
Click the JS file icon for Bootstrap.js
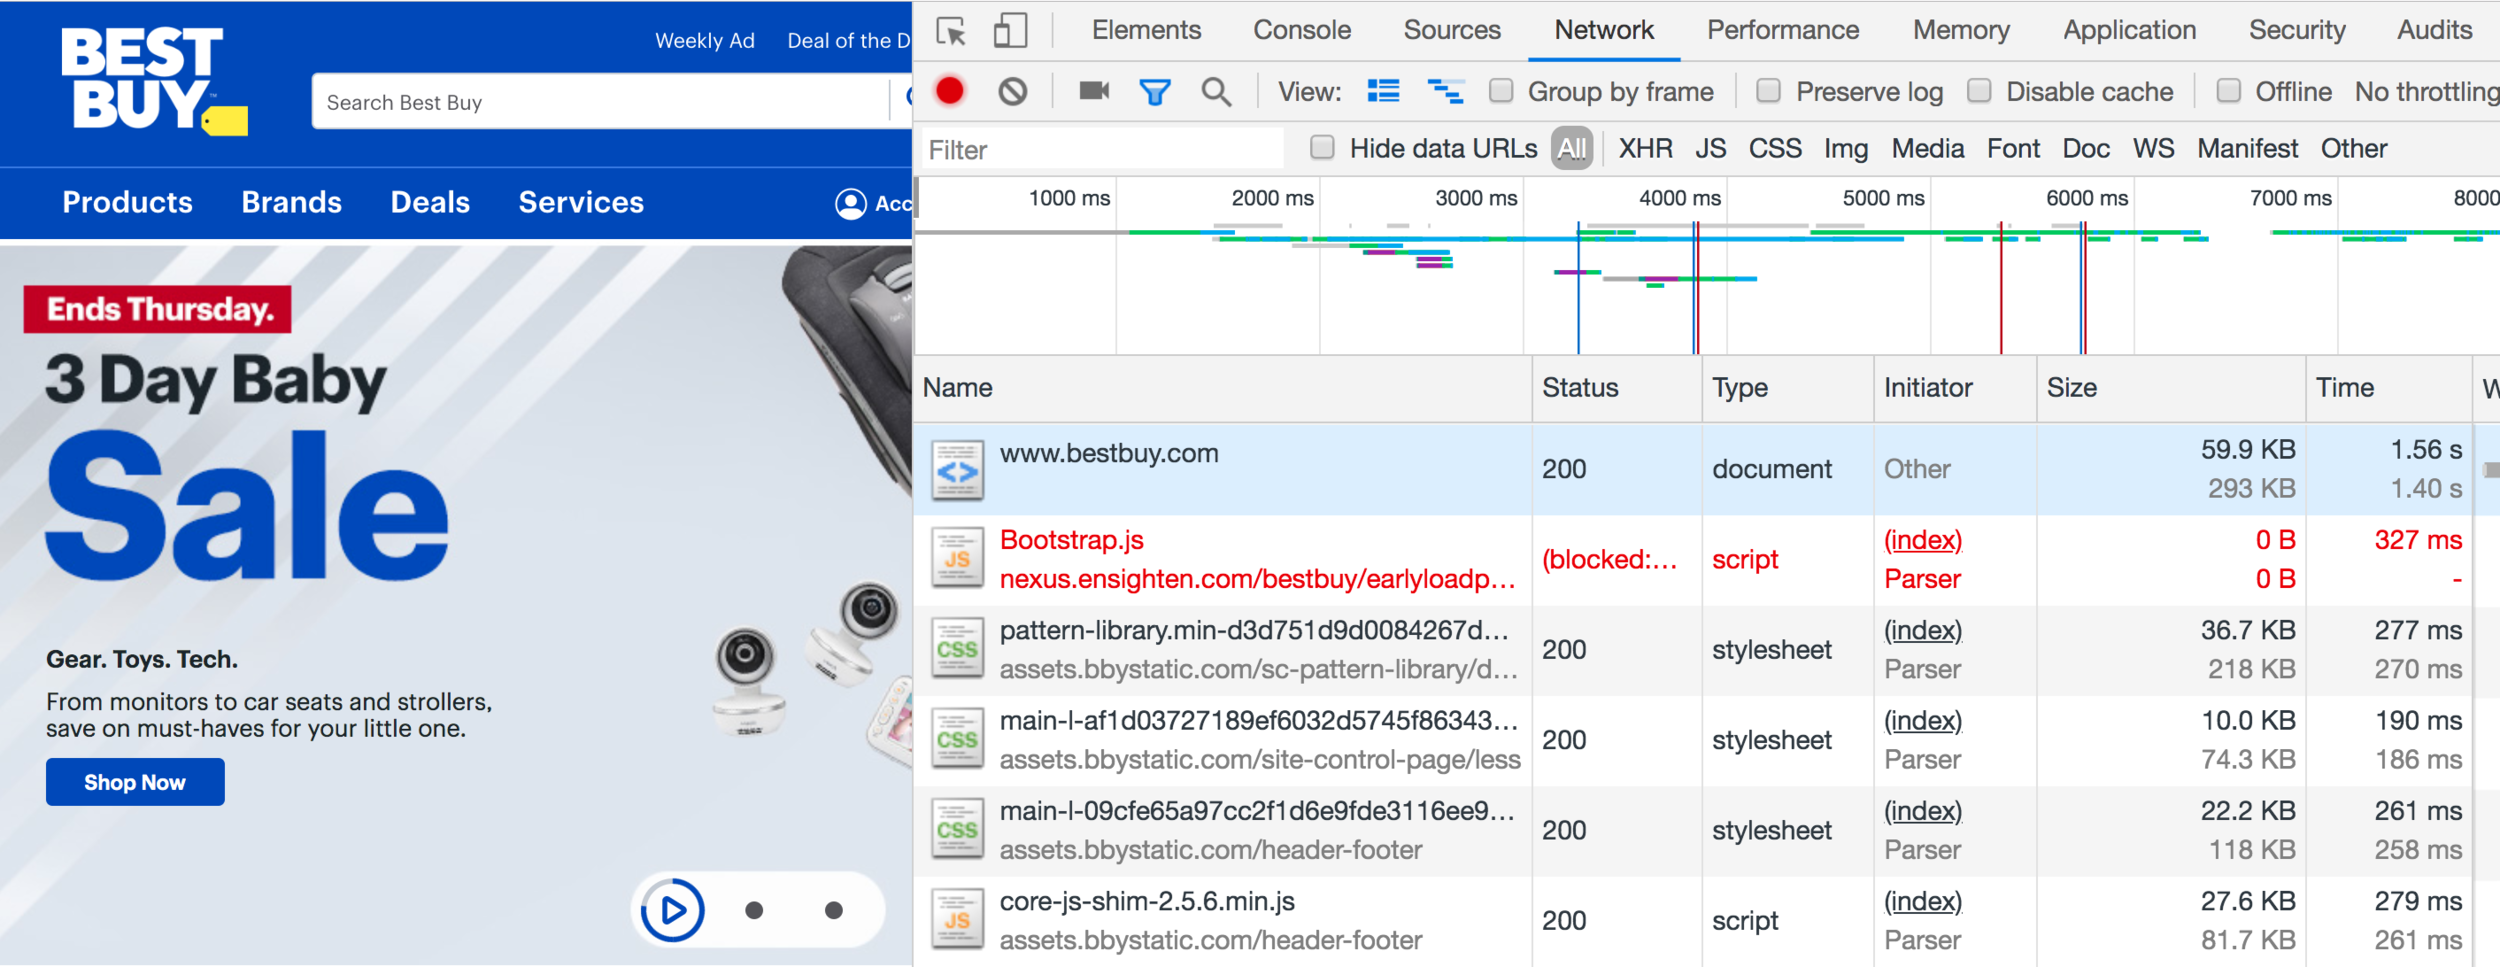tap(957, 560)
